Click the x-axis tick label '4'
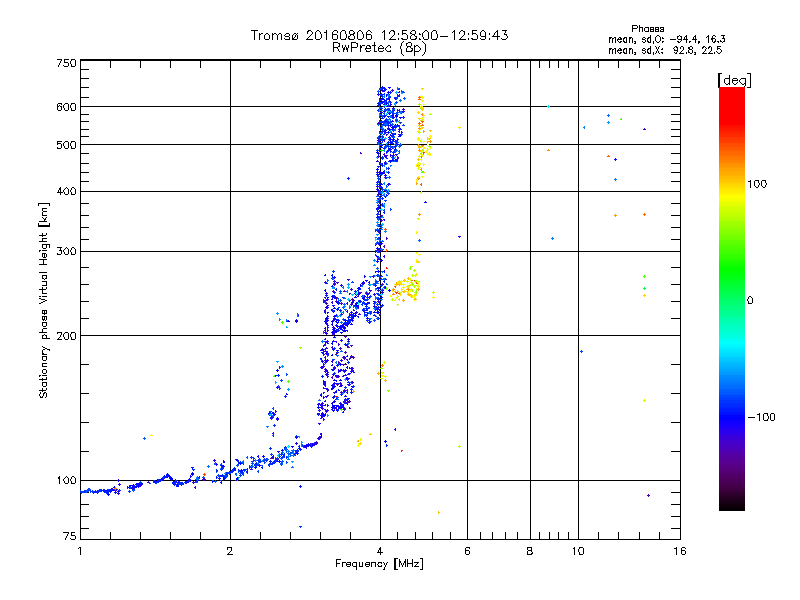The height and width of the screenshot is (600, 800). coord(380,551)
